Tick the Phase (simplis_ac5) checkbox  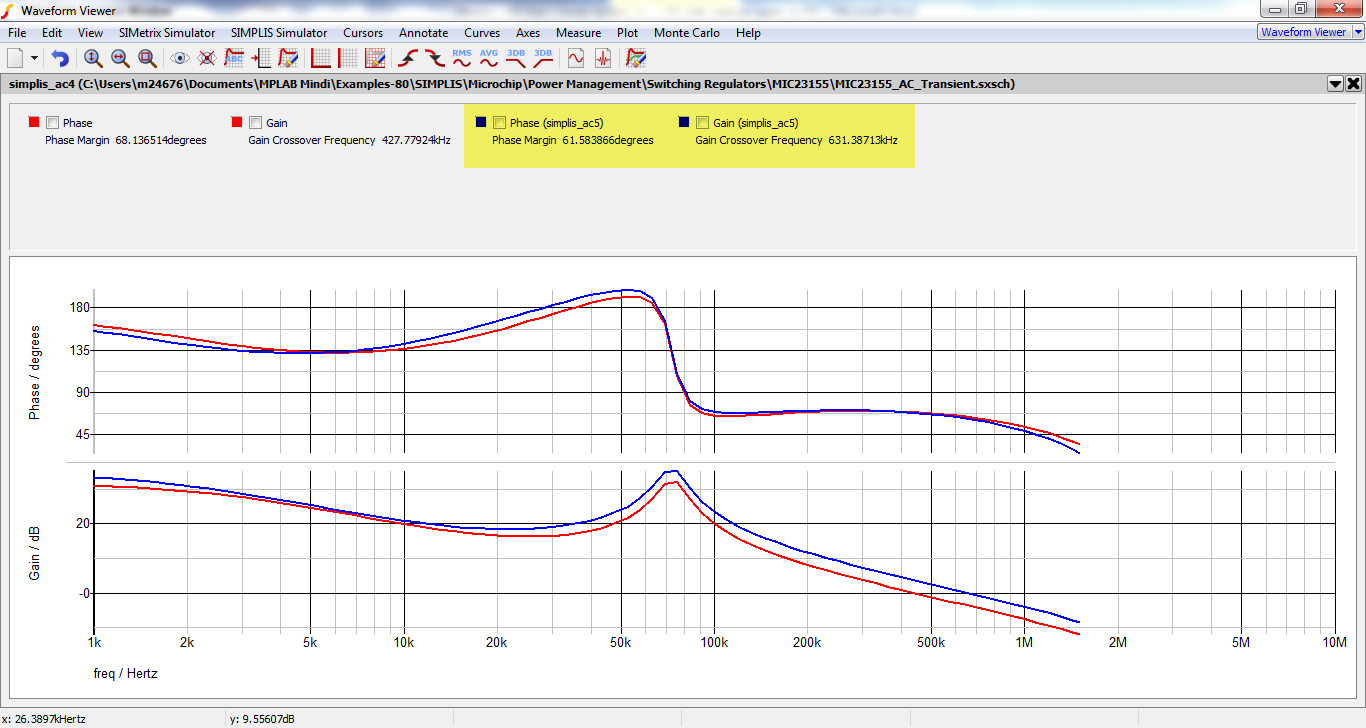pos(499,123)
